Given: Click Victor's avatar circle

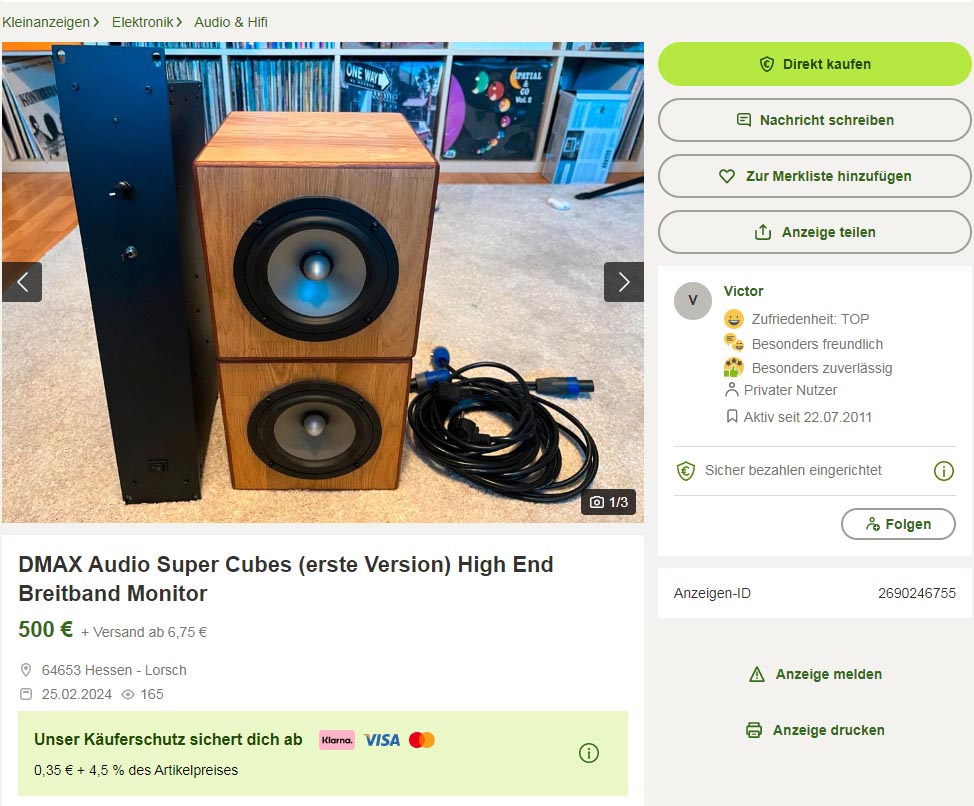Looking at the screenshot, I should click(693, 301).
